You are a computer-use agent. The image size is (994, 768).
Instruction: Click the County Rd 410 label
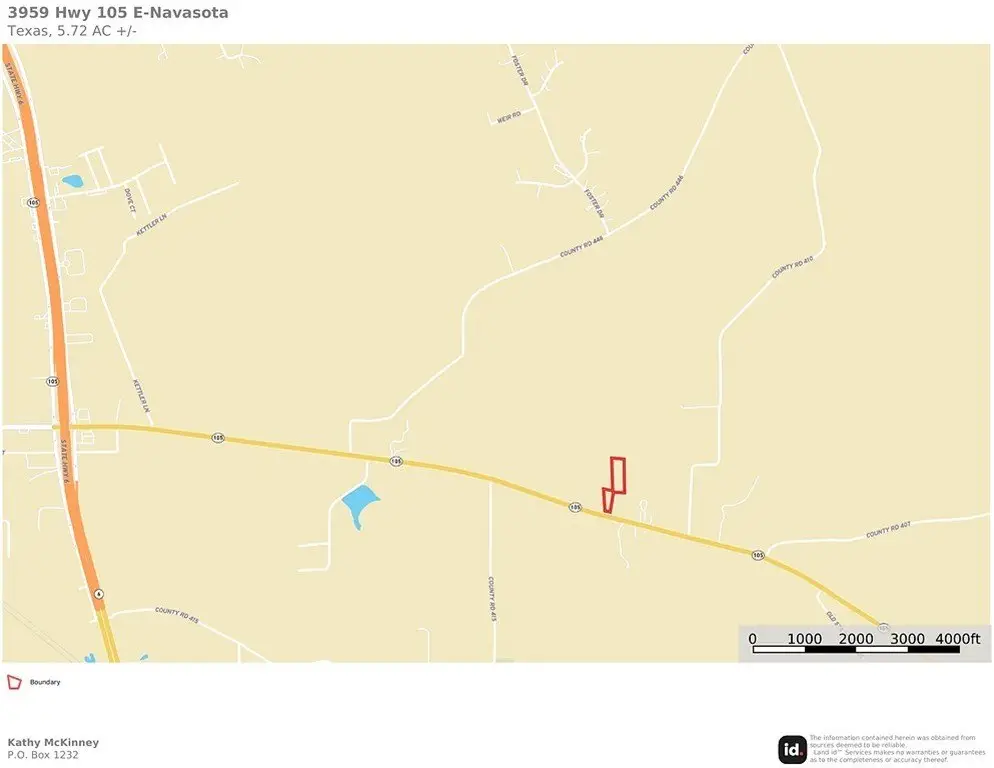coord(792,267)
